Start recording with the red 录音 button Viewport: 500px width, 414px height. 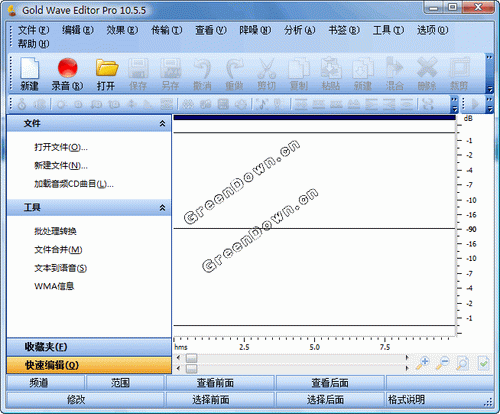click(67, 74)
